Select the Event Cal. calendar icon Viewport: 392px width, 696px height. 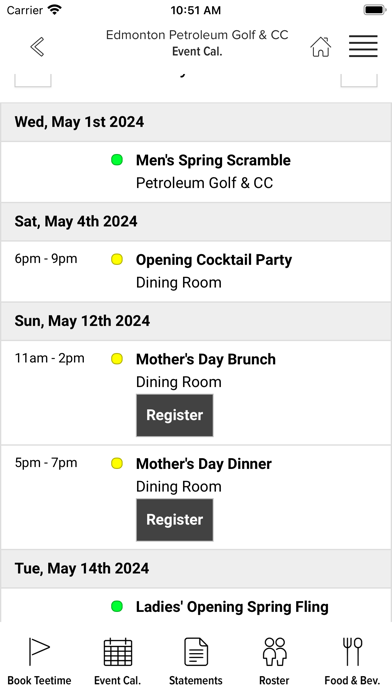point(118,652)
